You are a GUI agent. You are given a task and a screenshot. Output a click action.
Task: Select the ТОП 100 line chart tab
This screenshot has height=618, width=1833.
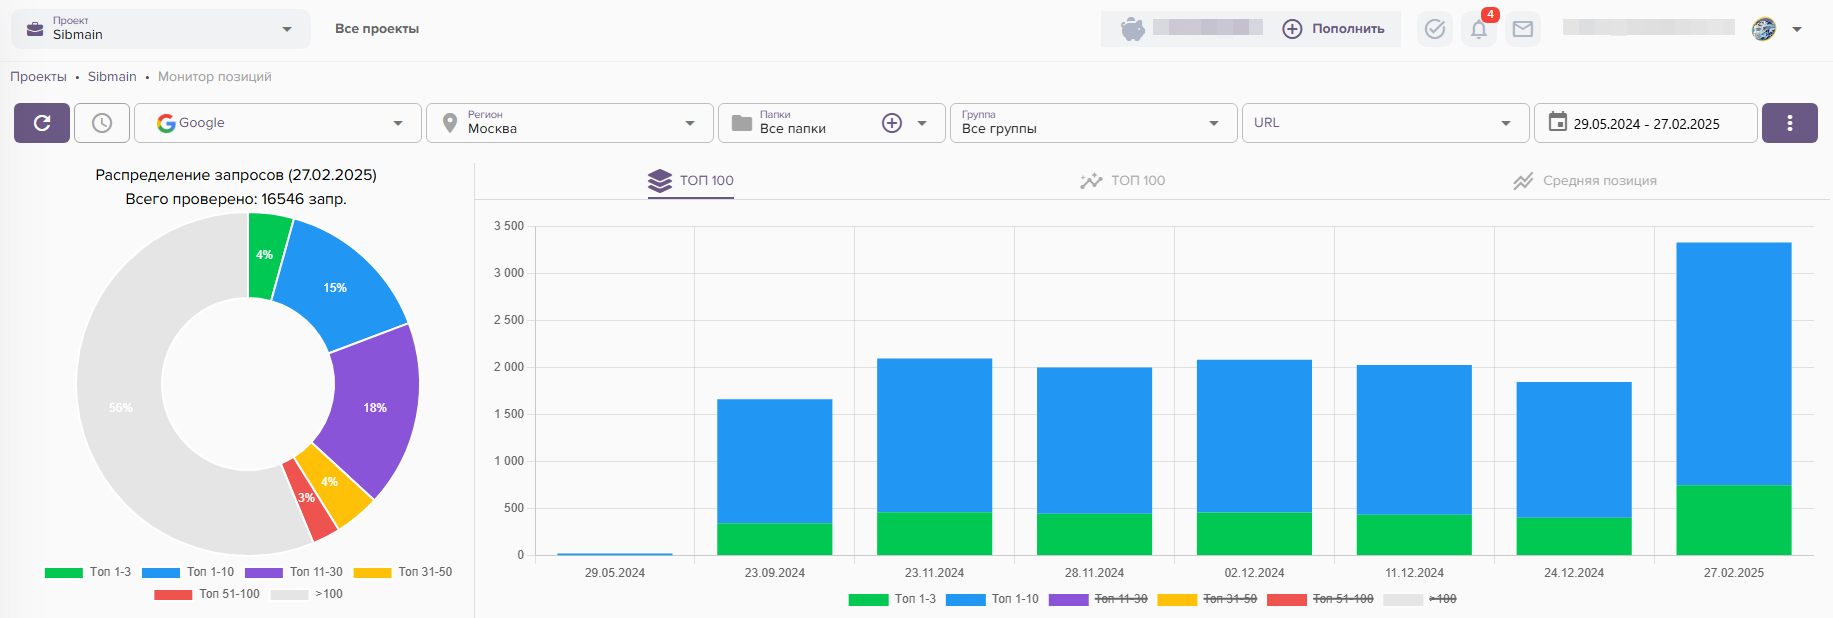1123,181
